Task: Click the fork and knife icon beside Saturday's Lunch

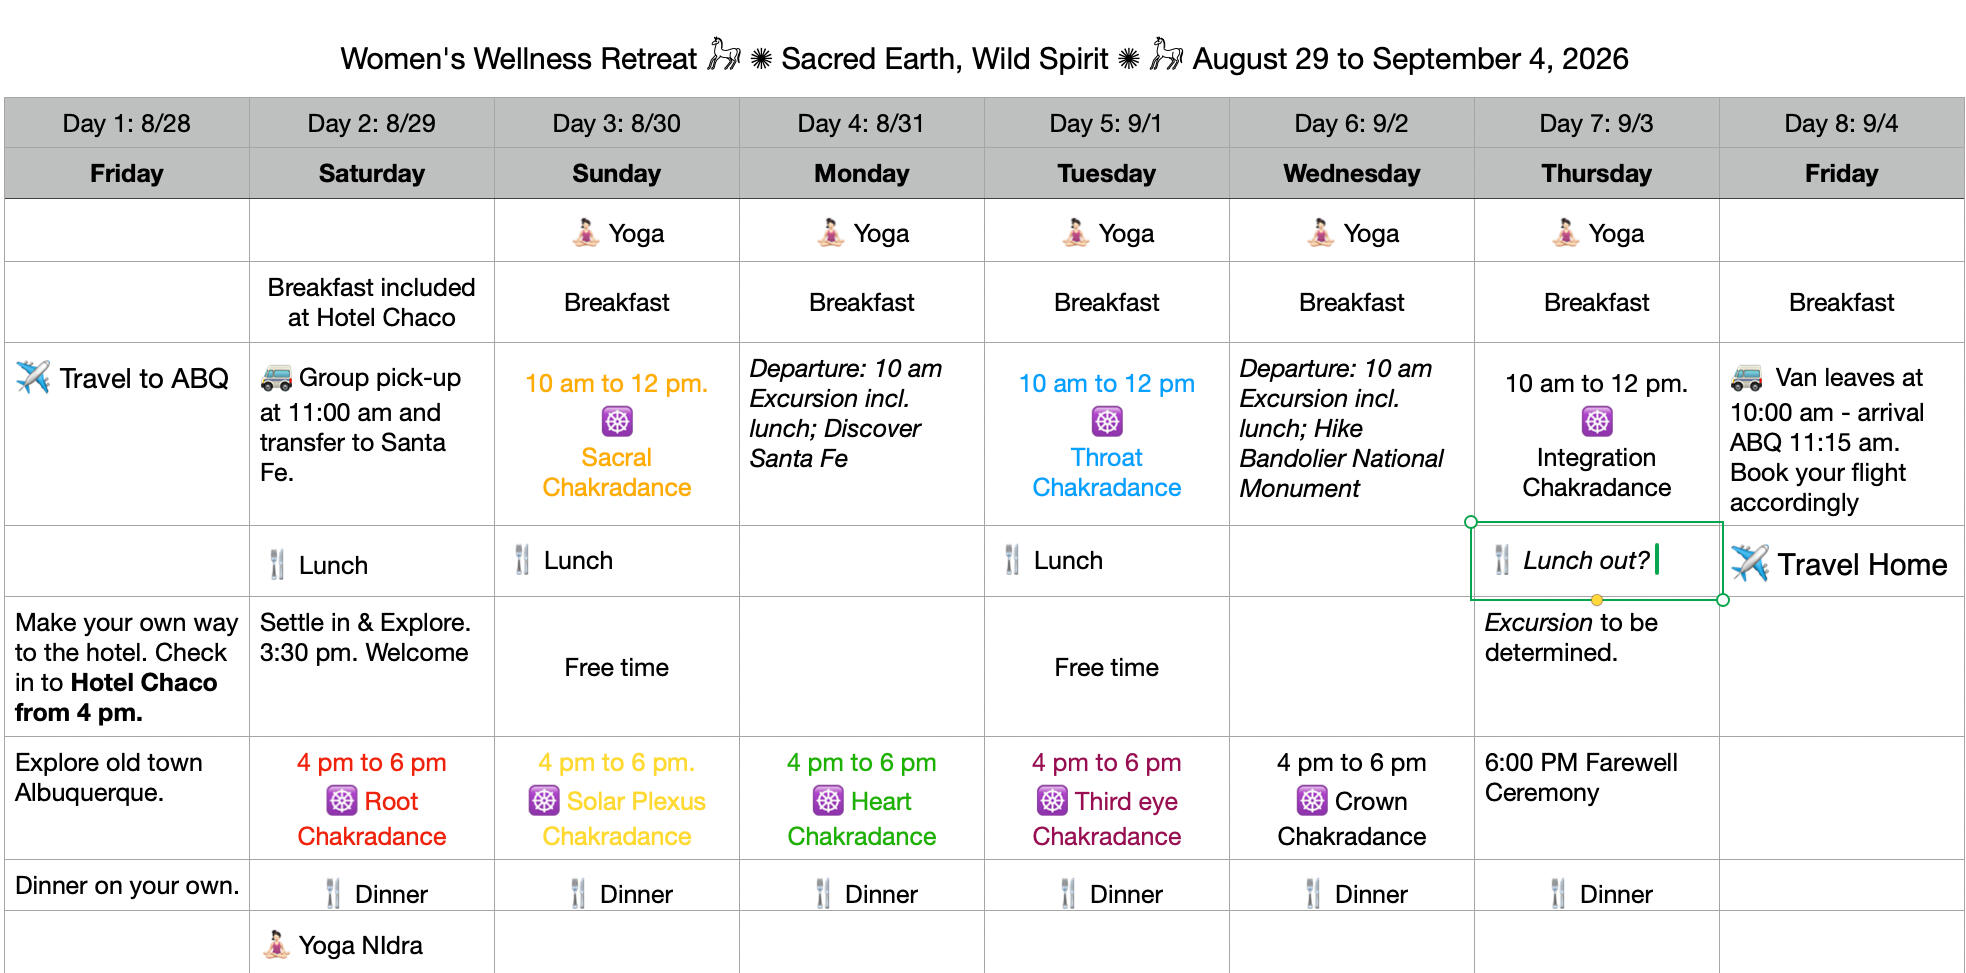Action: click(277, 565)
